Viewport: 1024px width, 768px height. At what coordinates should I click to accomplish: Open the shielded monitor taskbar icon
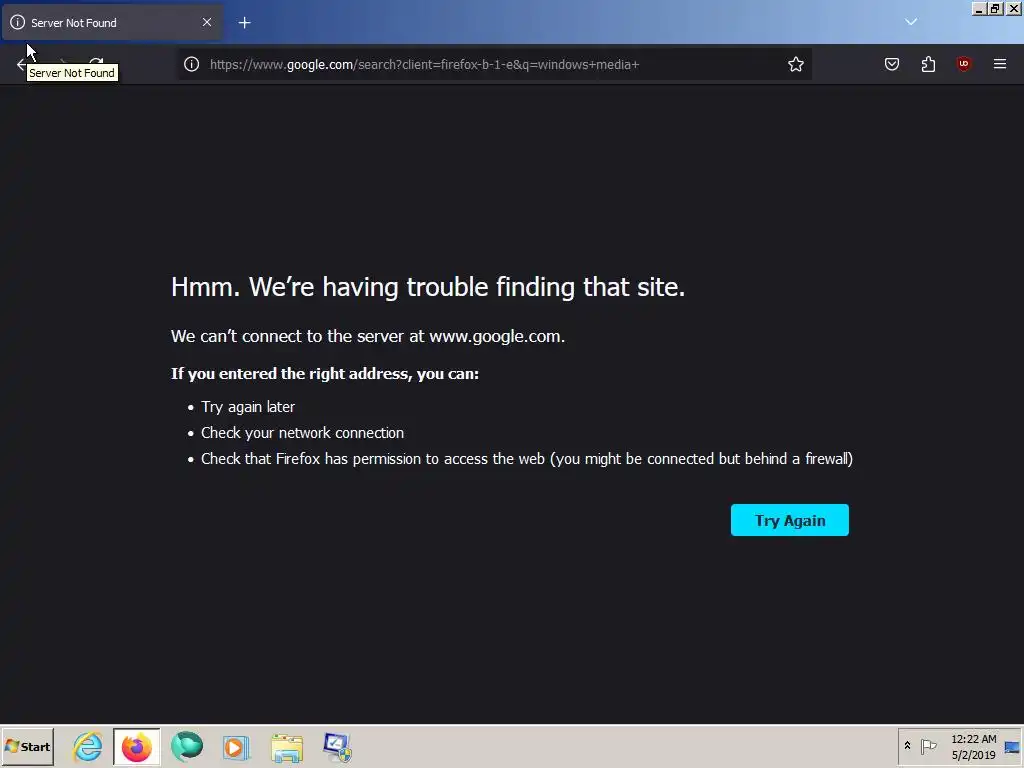tap(337, 747)
